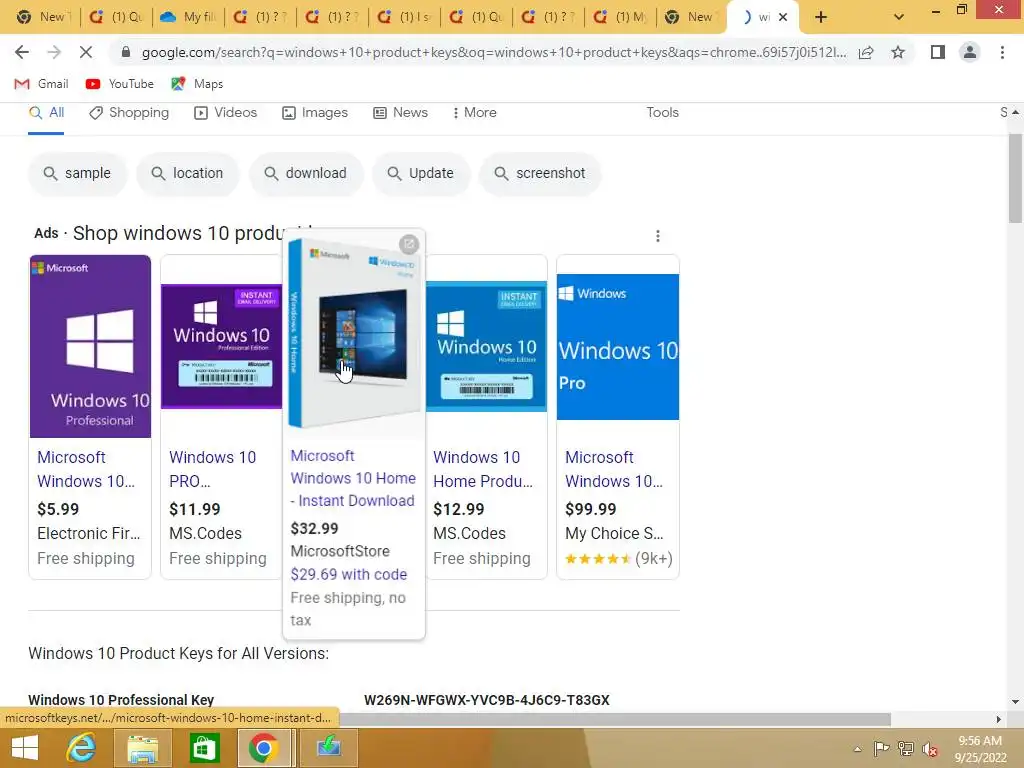Image resolution: width=1024 pixels, height=768 pixels.
Task: Click the lock site-info icon
Action: coord(126,52)
